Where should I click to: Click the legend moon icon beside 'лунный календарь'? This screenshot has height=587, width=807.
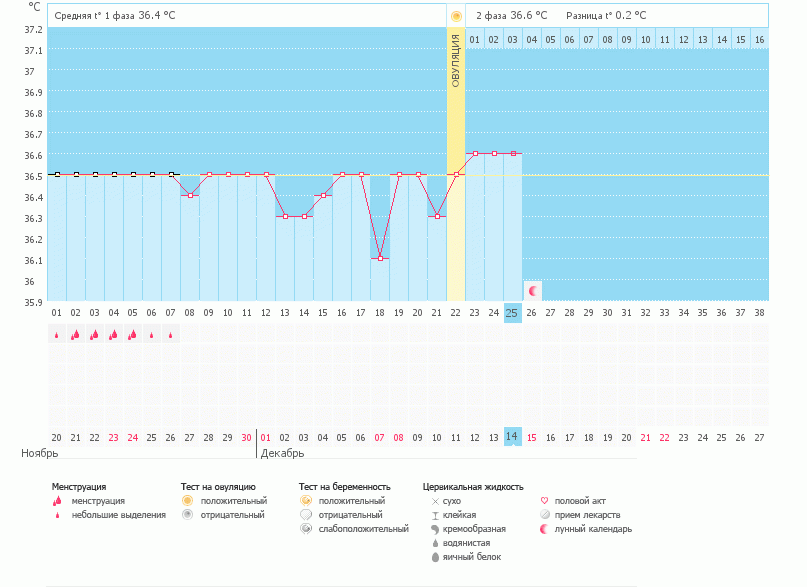[544, 529]
